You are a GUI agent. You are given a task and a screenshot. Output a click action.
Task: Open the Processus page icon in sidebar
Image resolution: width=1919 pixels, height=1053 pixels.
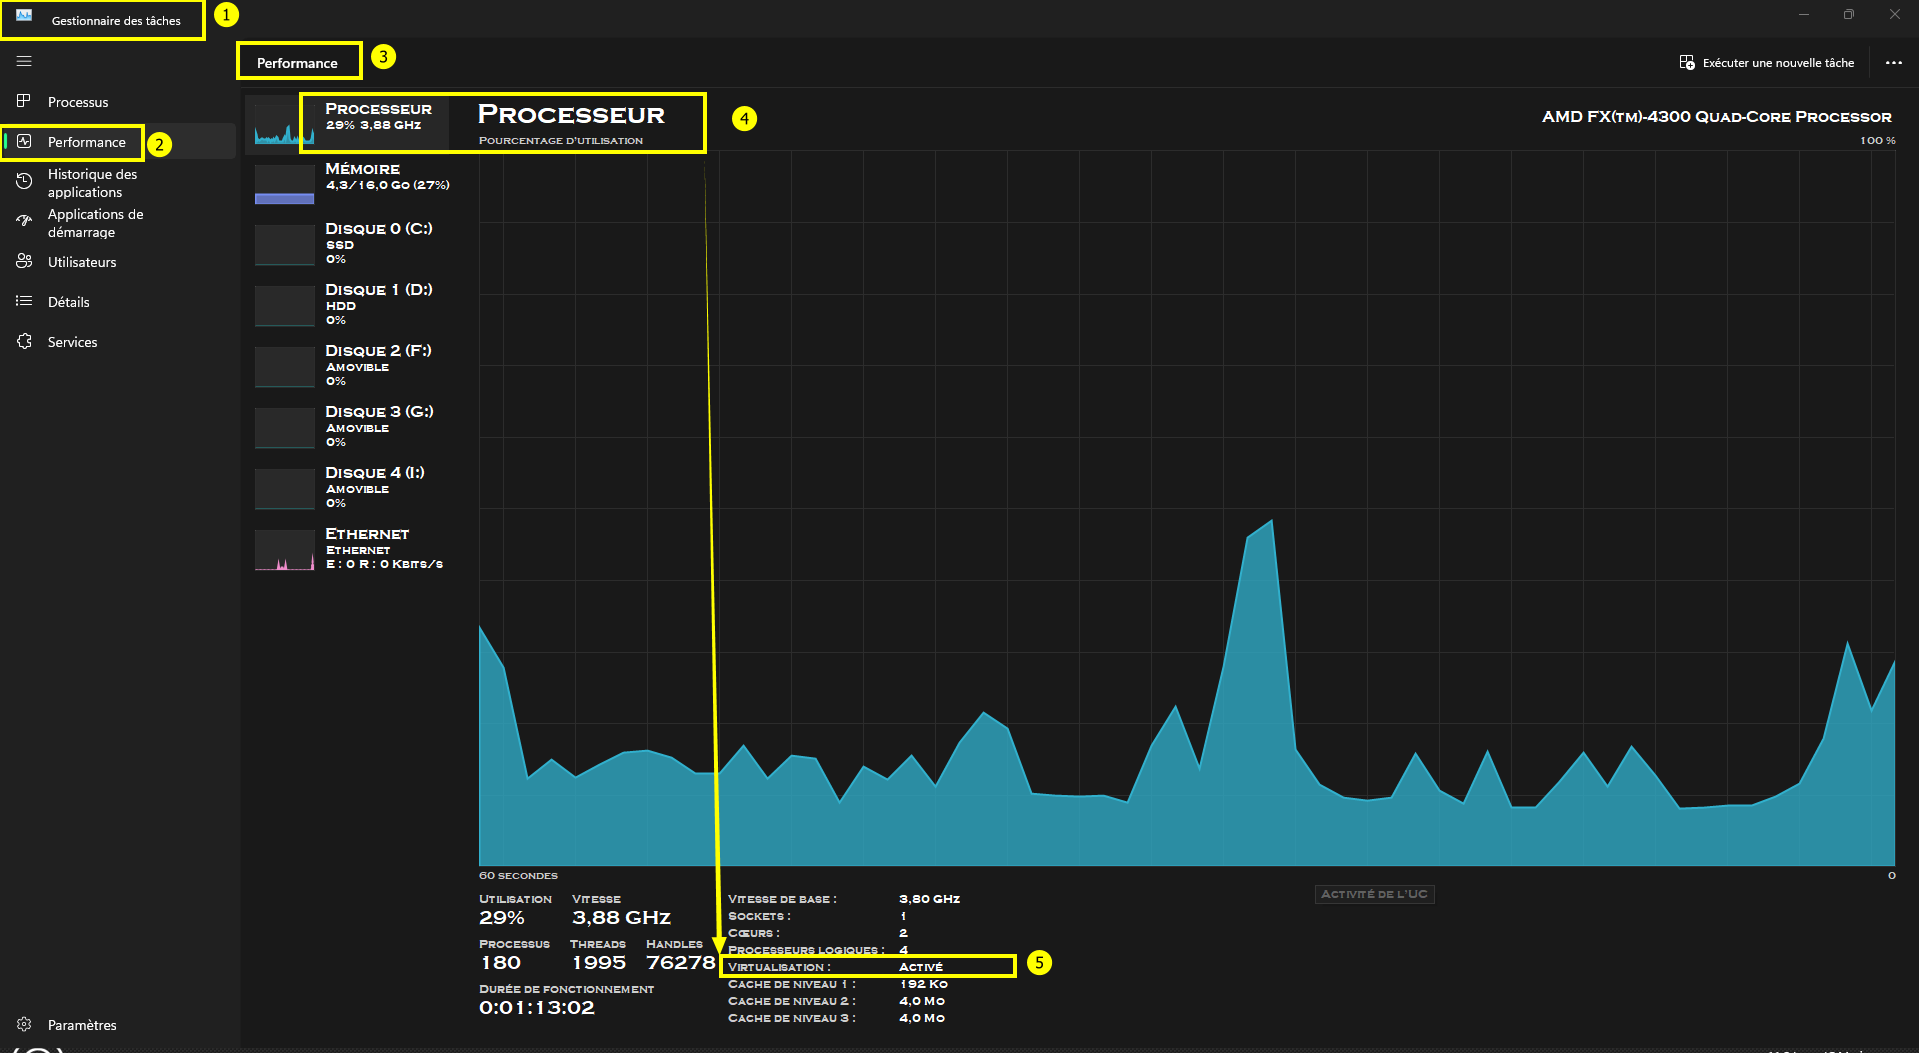click(24, 101)
